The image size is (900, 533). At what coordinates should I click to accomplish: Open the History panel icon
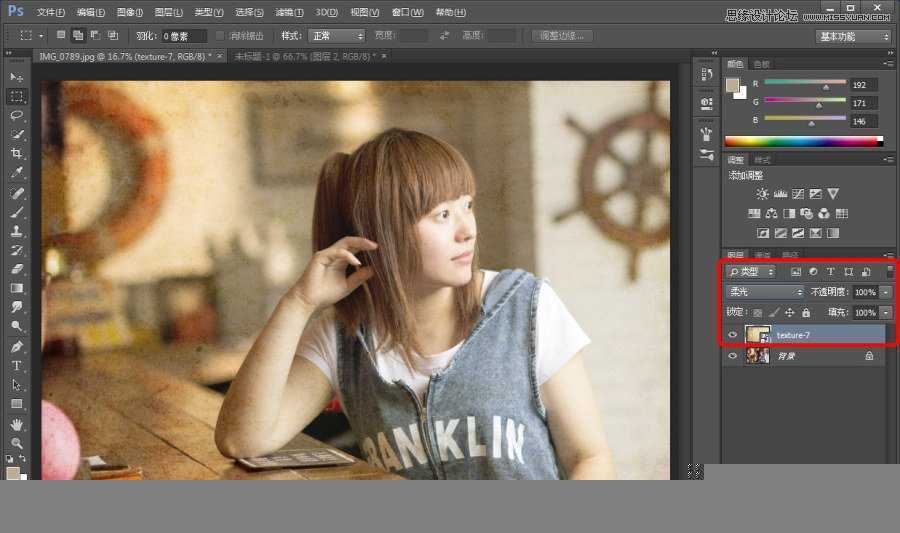tap(707, 74)
